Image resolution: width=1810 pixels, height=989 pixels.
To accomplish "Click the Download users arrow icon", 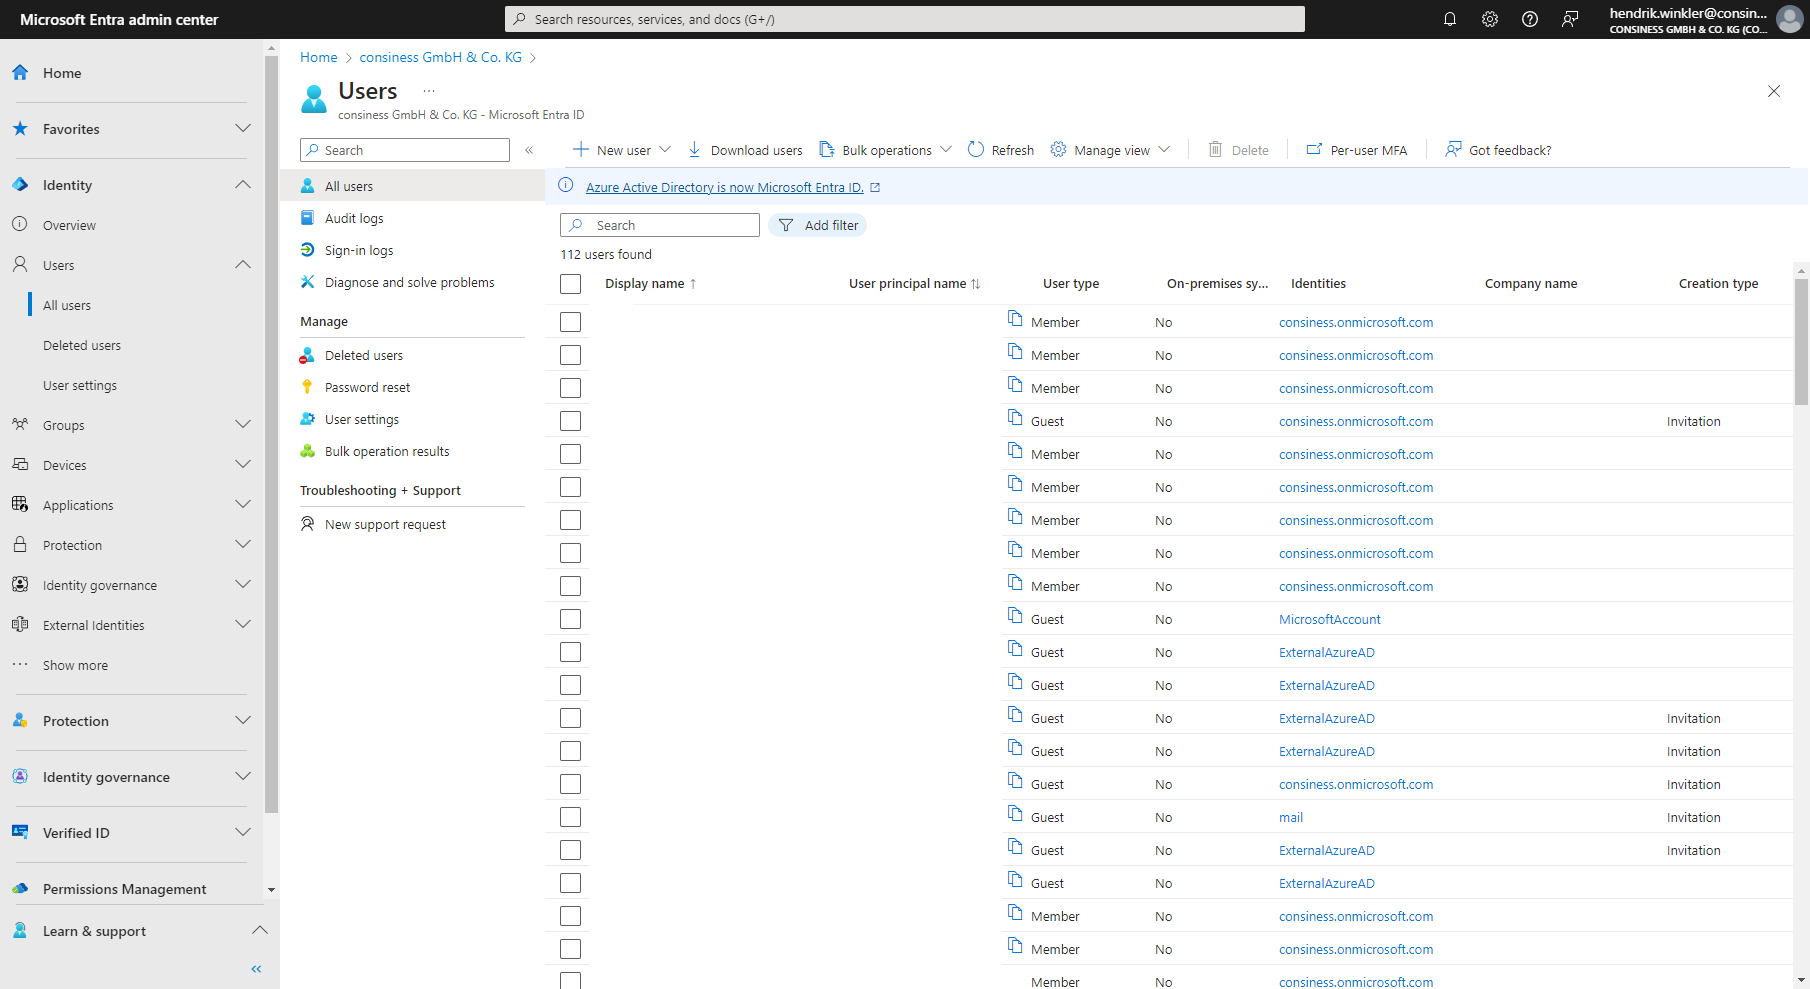I will coord(694,150).
